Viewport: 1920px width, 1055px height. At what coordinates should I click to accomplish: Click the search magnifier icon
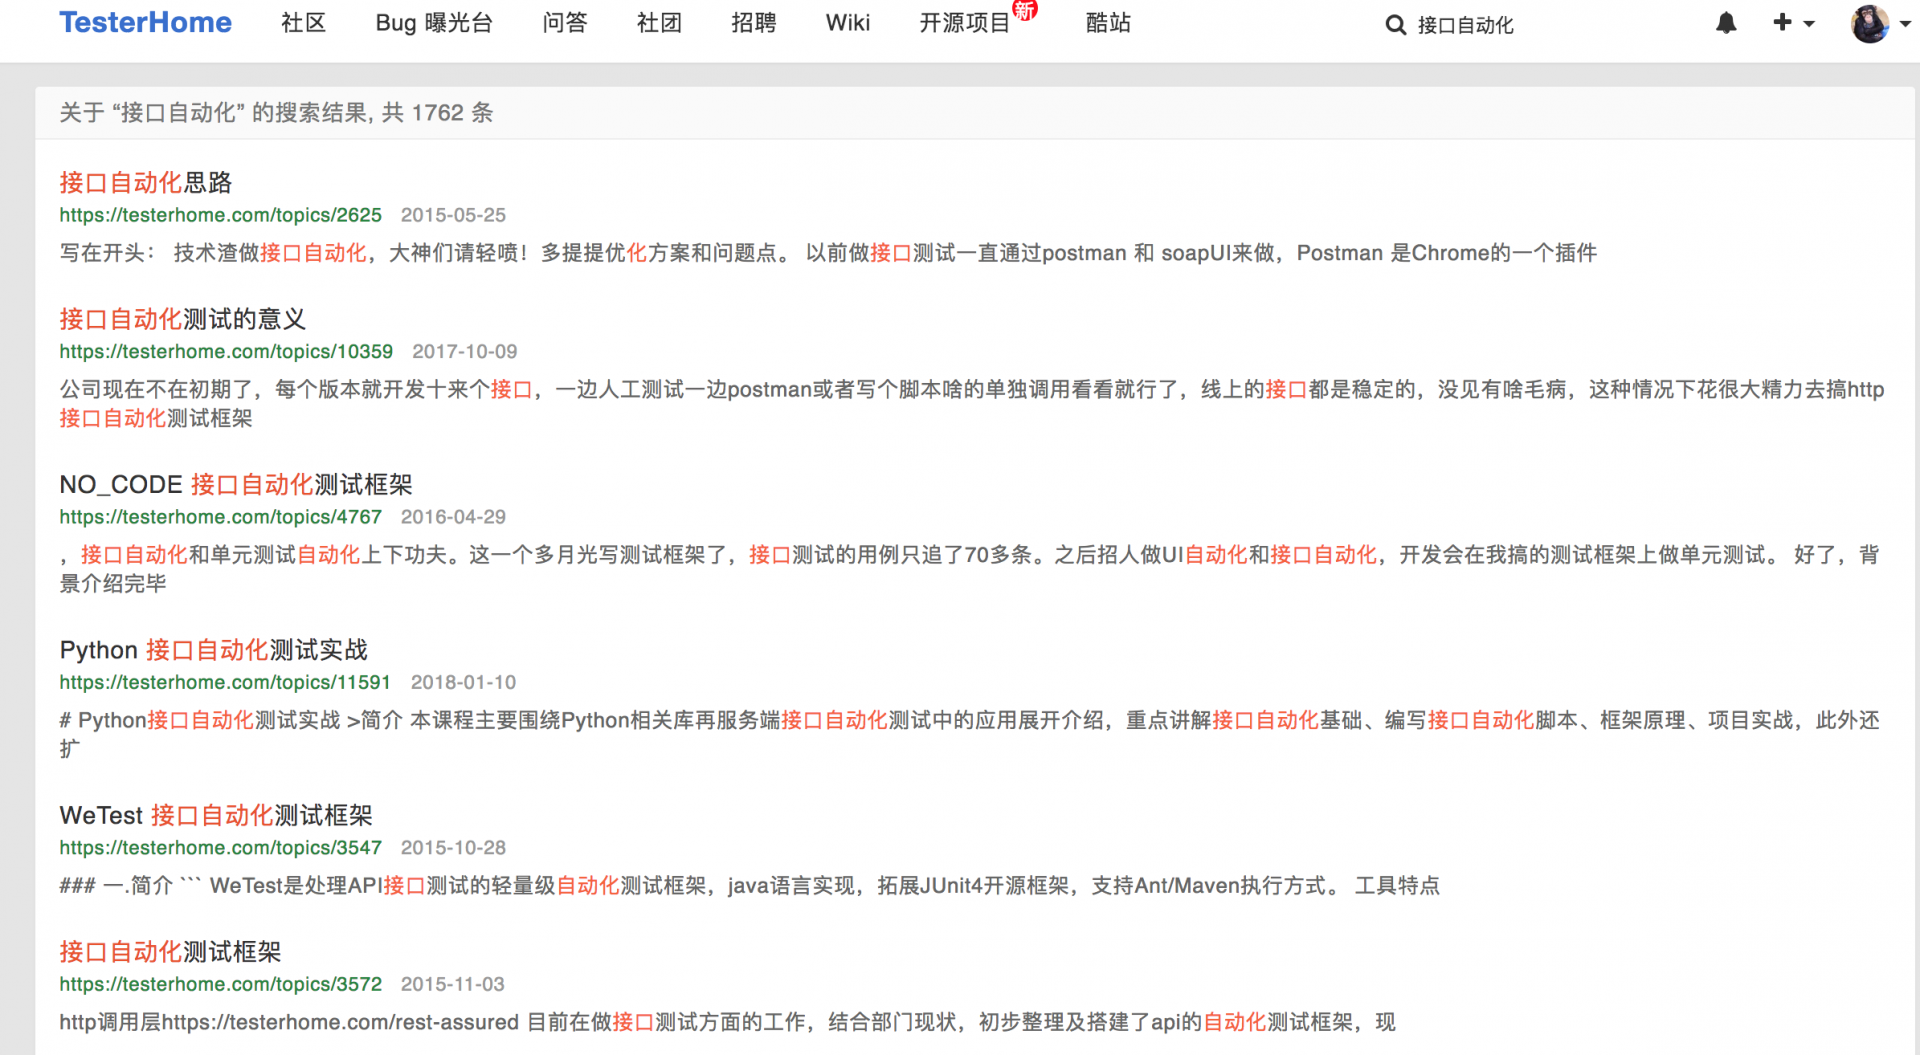(x=1395, y=25)
